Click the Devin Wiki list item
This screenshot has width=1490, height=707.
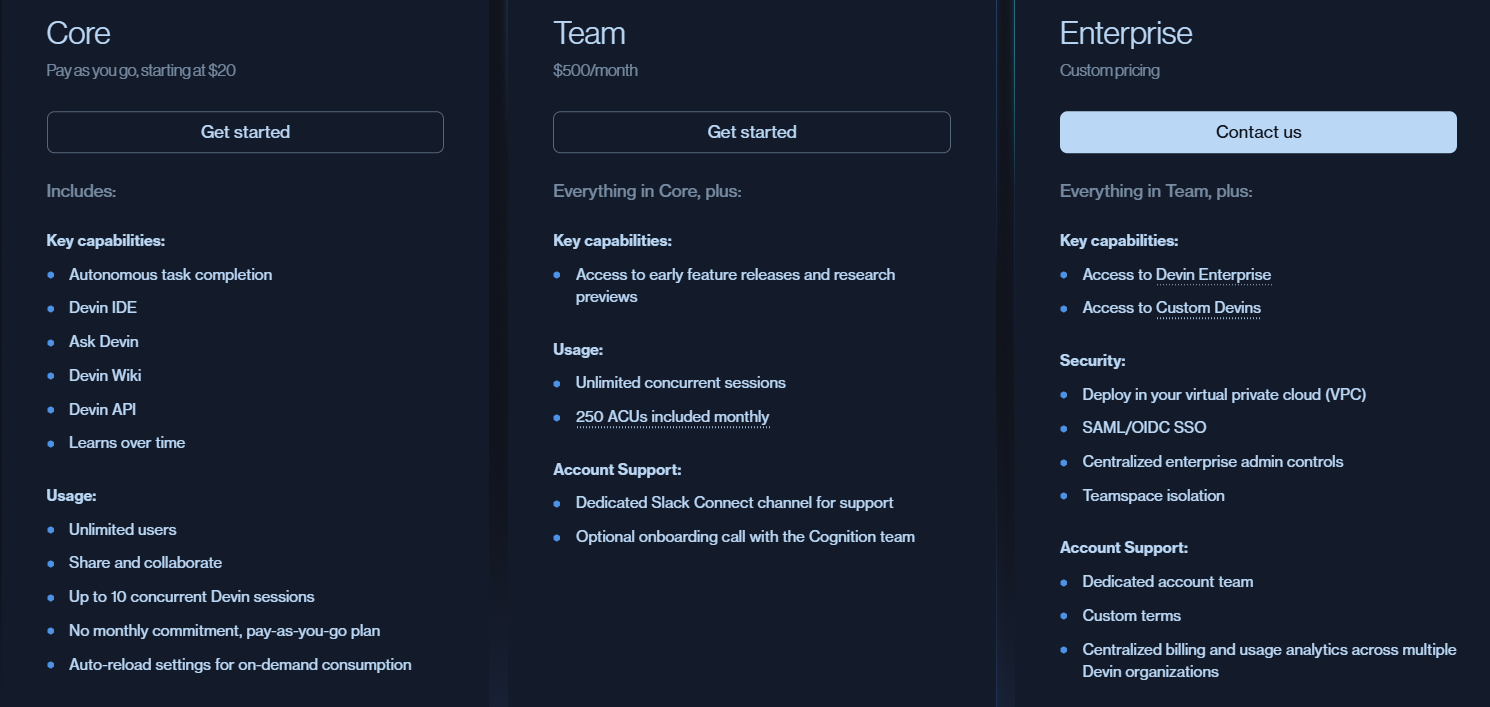pyautogui.click(x=104, y=375)
